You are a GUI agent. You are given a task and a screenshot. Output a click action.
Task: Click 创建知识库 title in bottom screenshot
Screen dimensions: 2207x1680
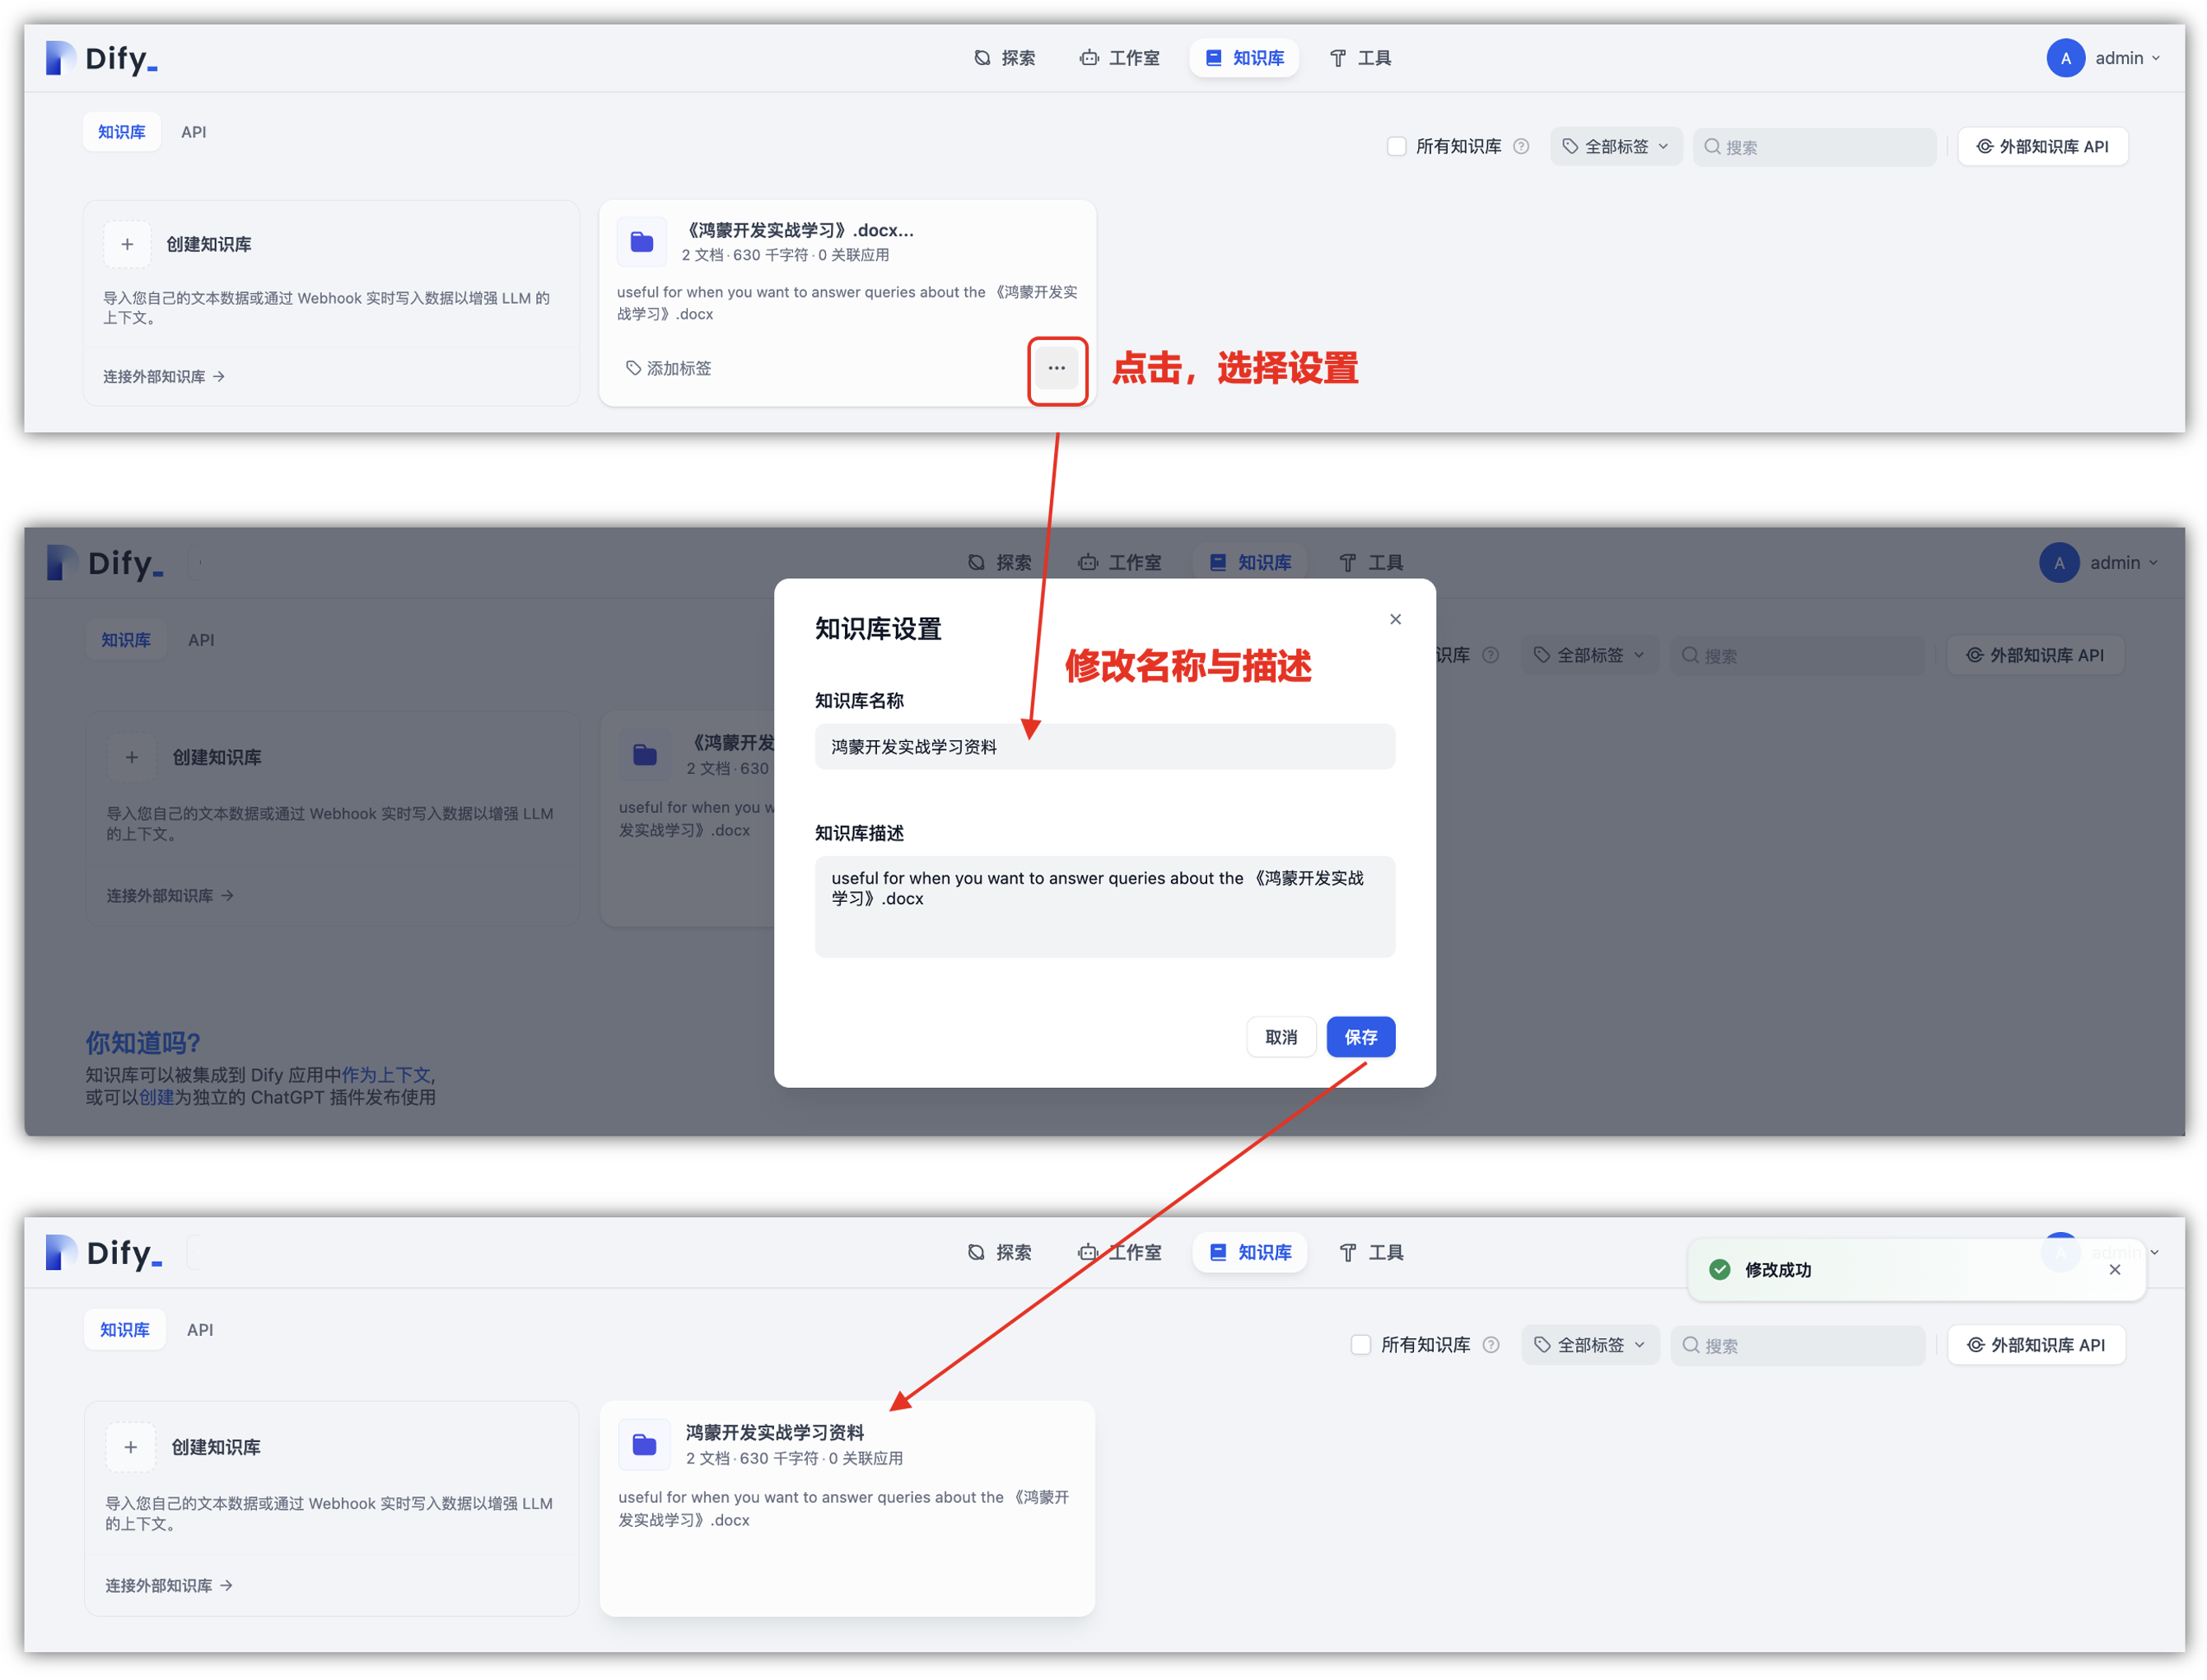(216, 1447)
